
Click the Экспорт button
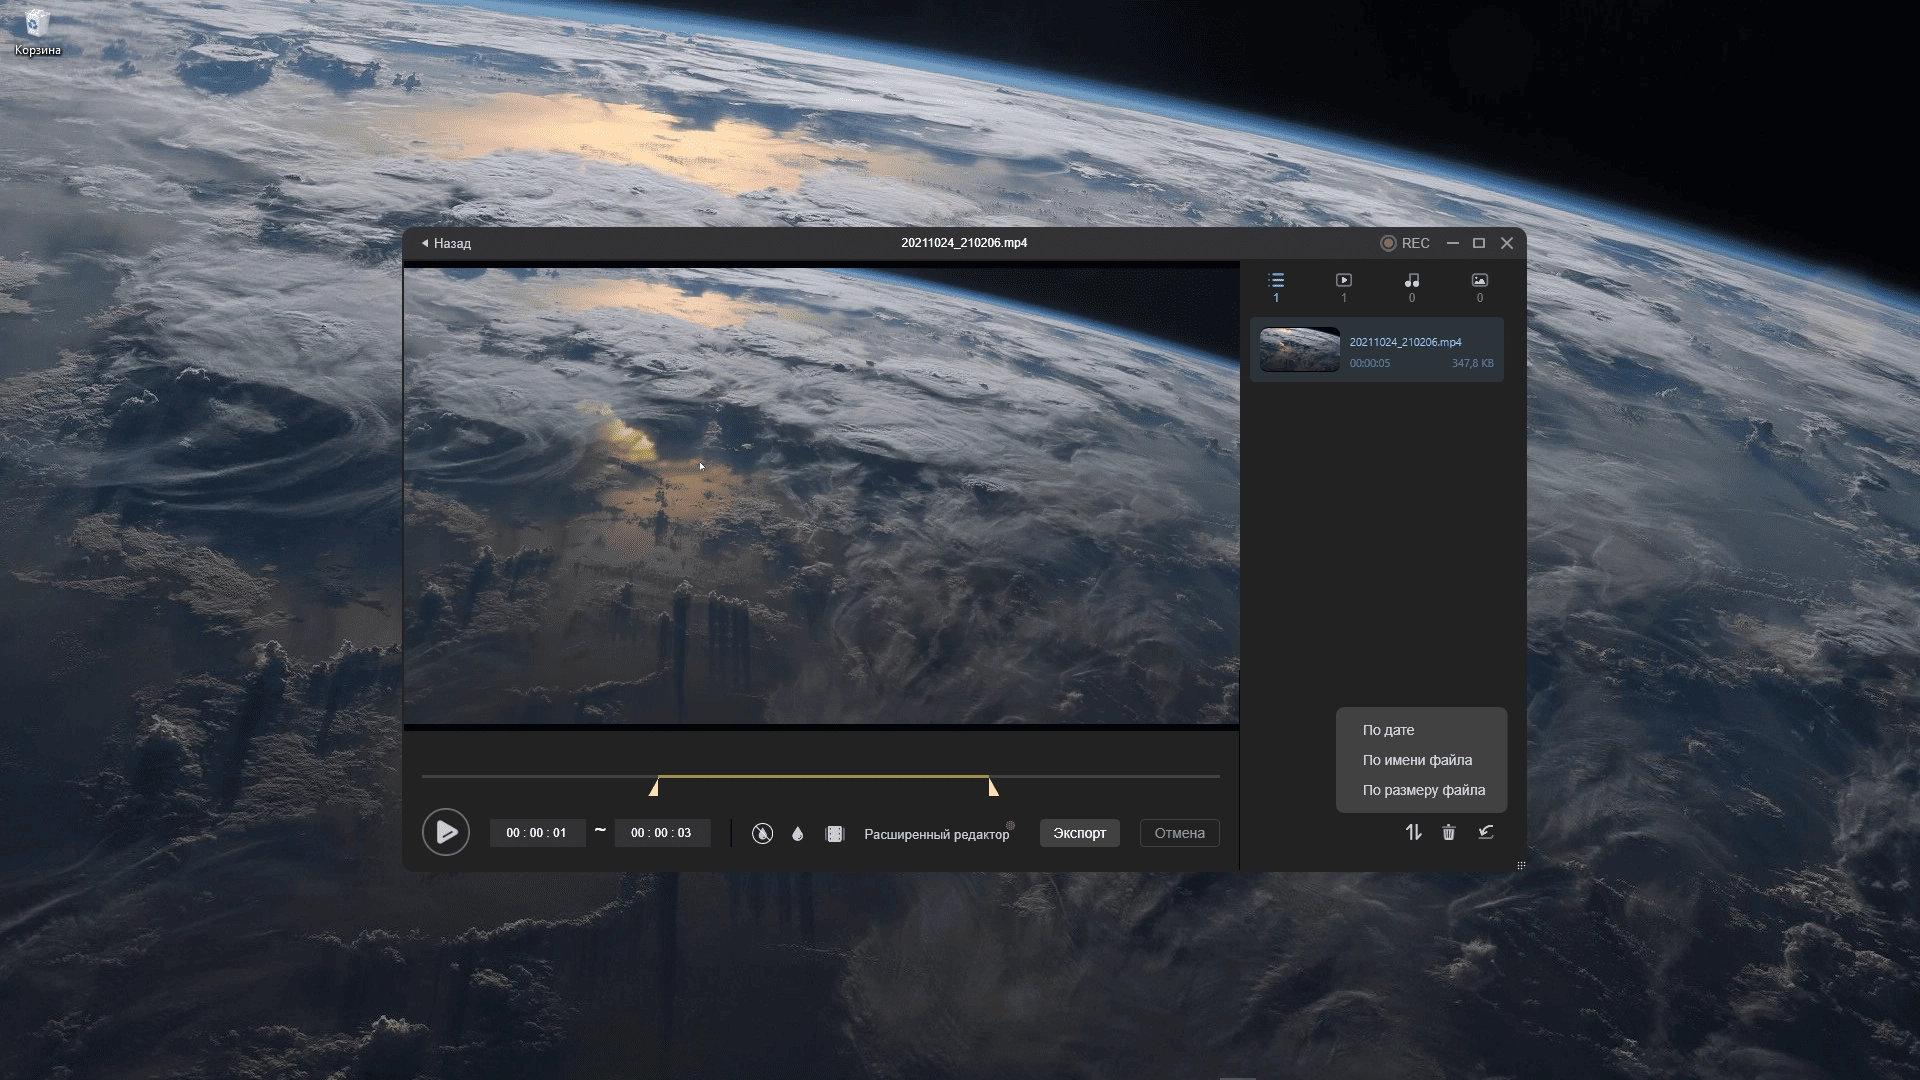click(x=1080, y=833)
